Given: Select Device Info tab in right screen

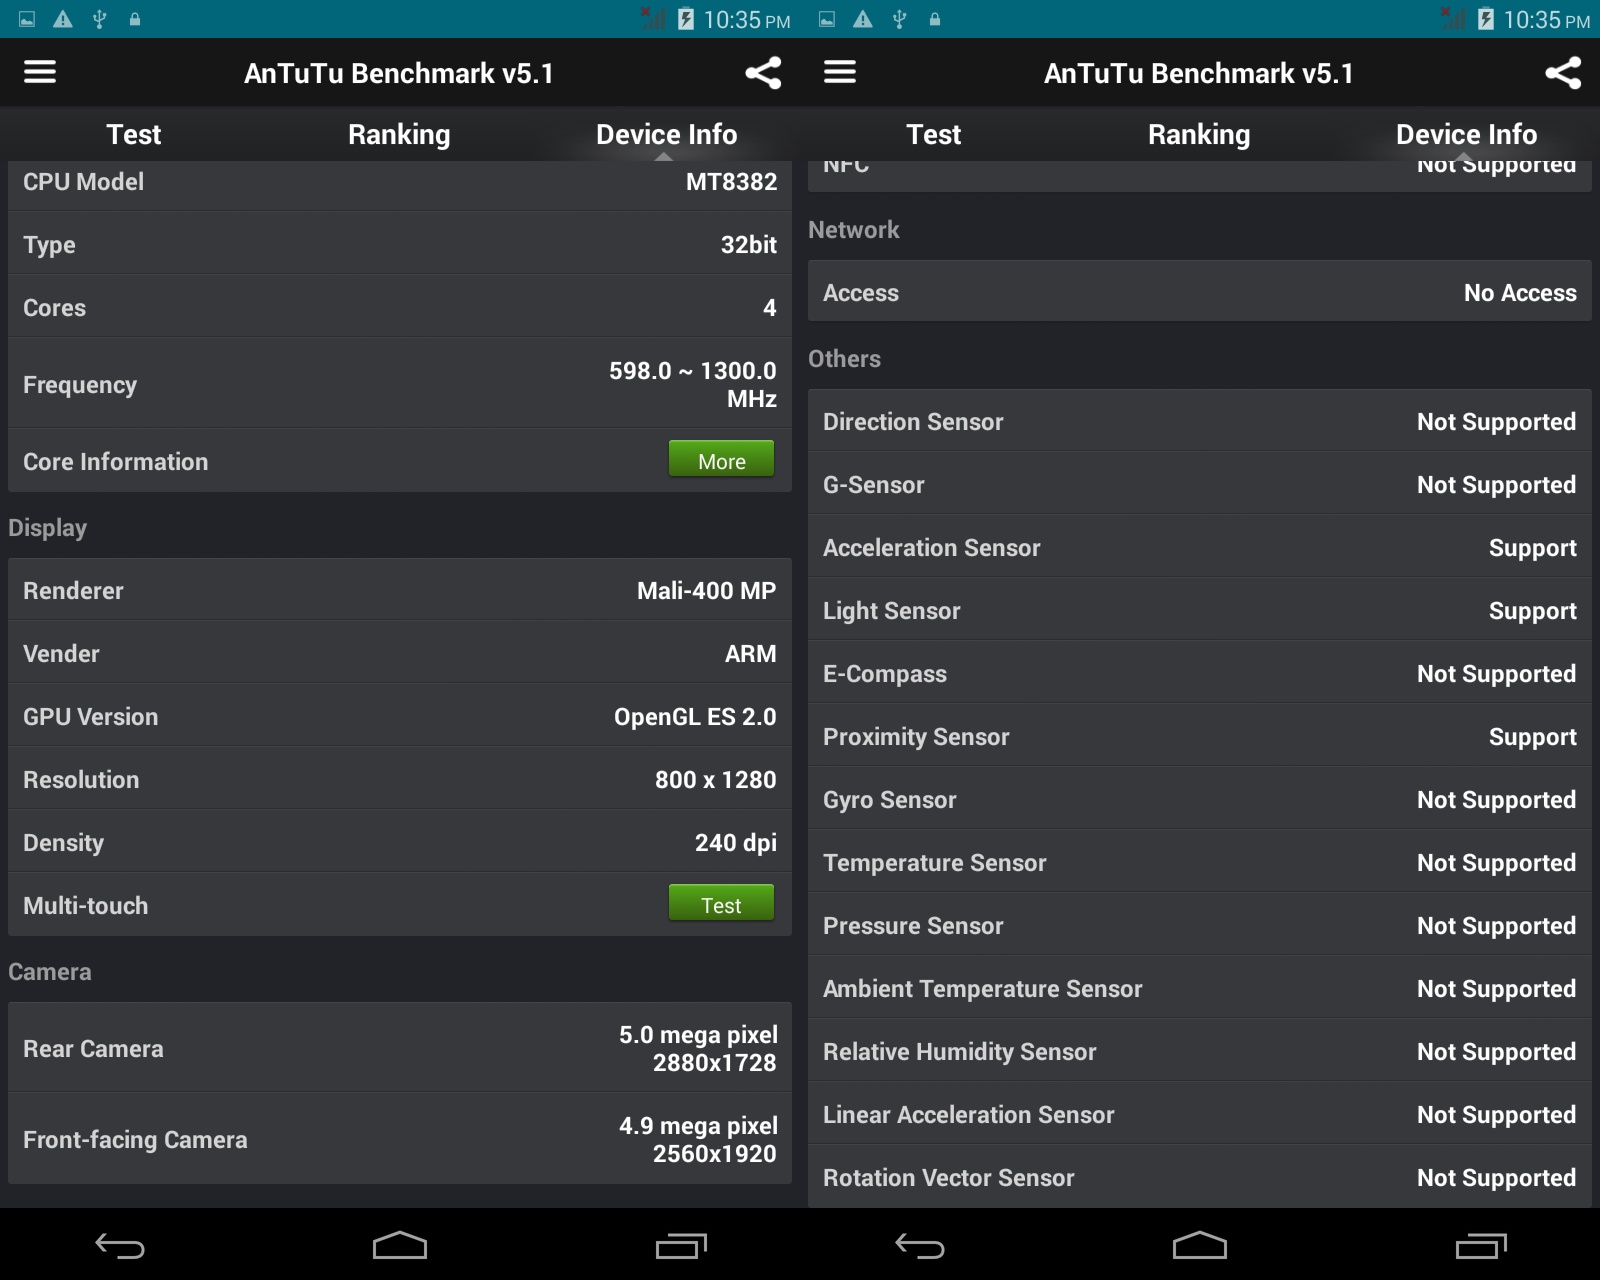Looking at the screenshot, I should click(x=1466, y=134).
